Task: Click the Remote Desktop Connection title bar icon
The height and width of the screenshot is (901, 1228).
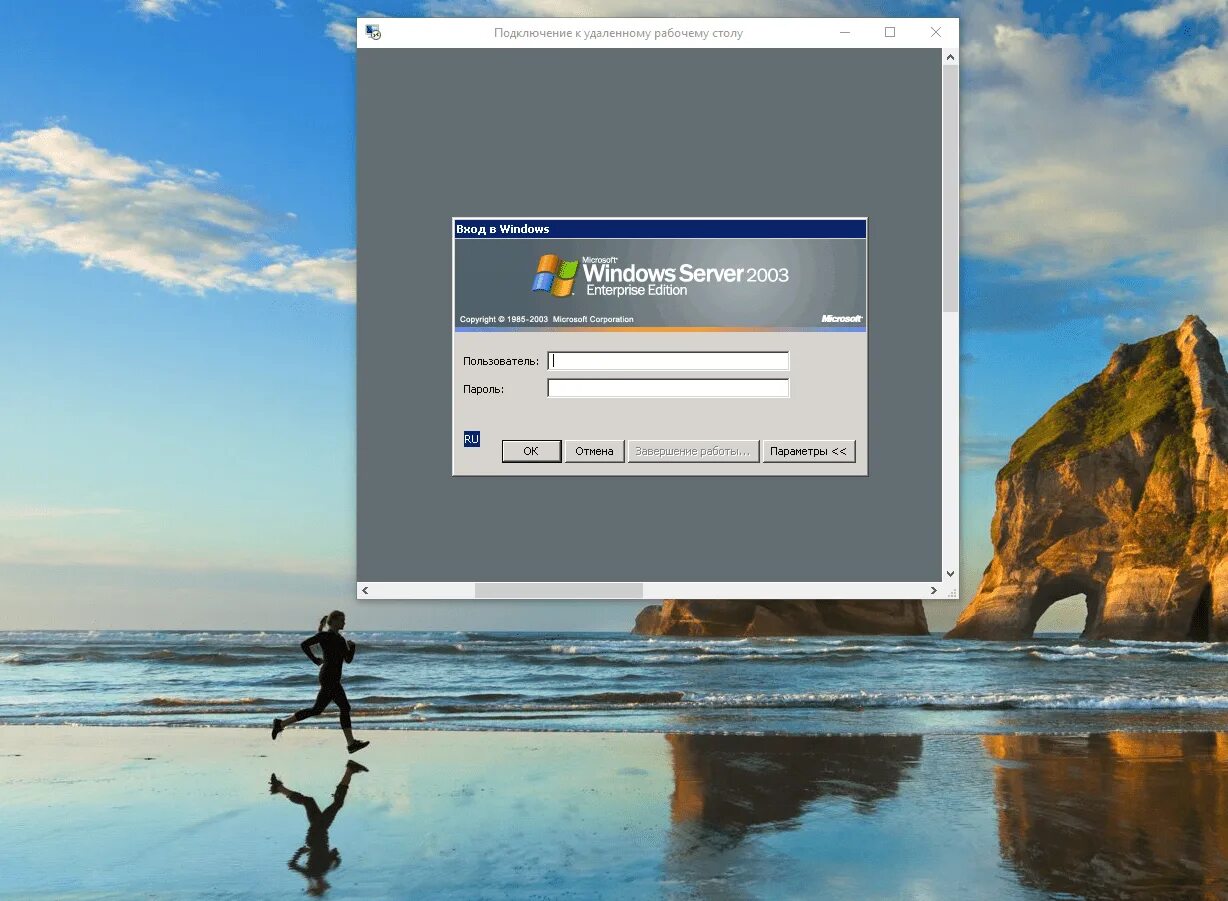Action: (x=373, y=32)
